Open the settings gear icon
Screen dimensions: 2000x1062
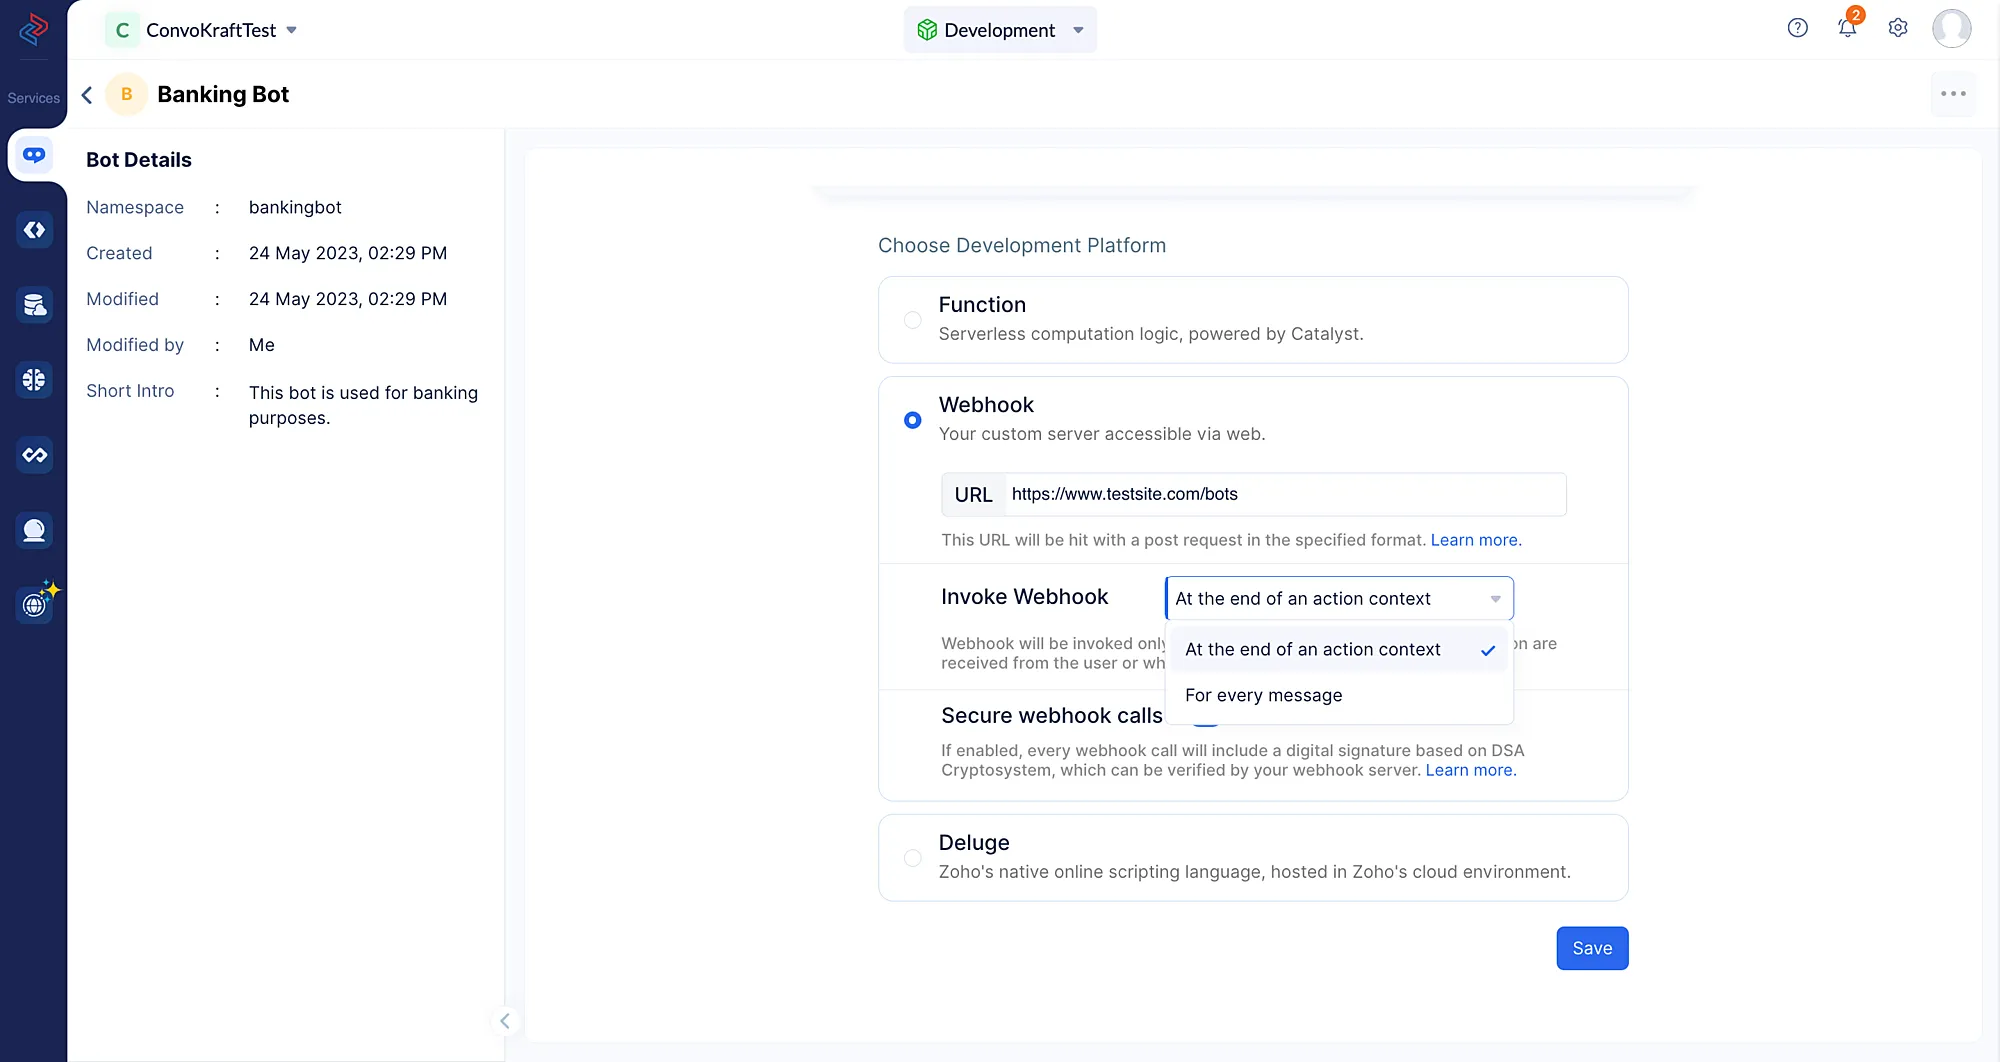tap(1898, 28)
